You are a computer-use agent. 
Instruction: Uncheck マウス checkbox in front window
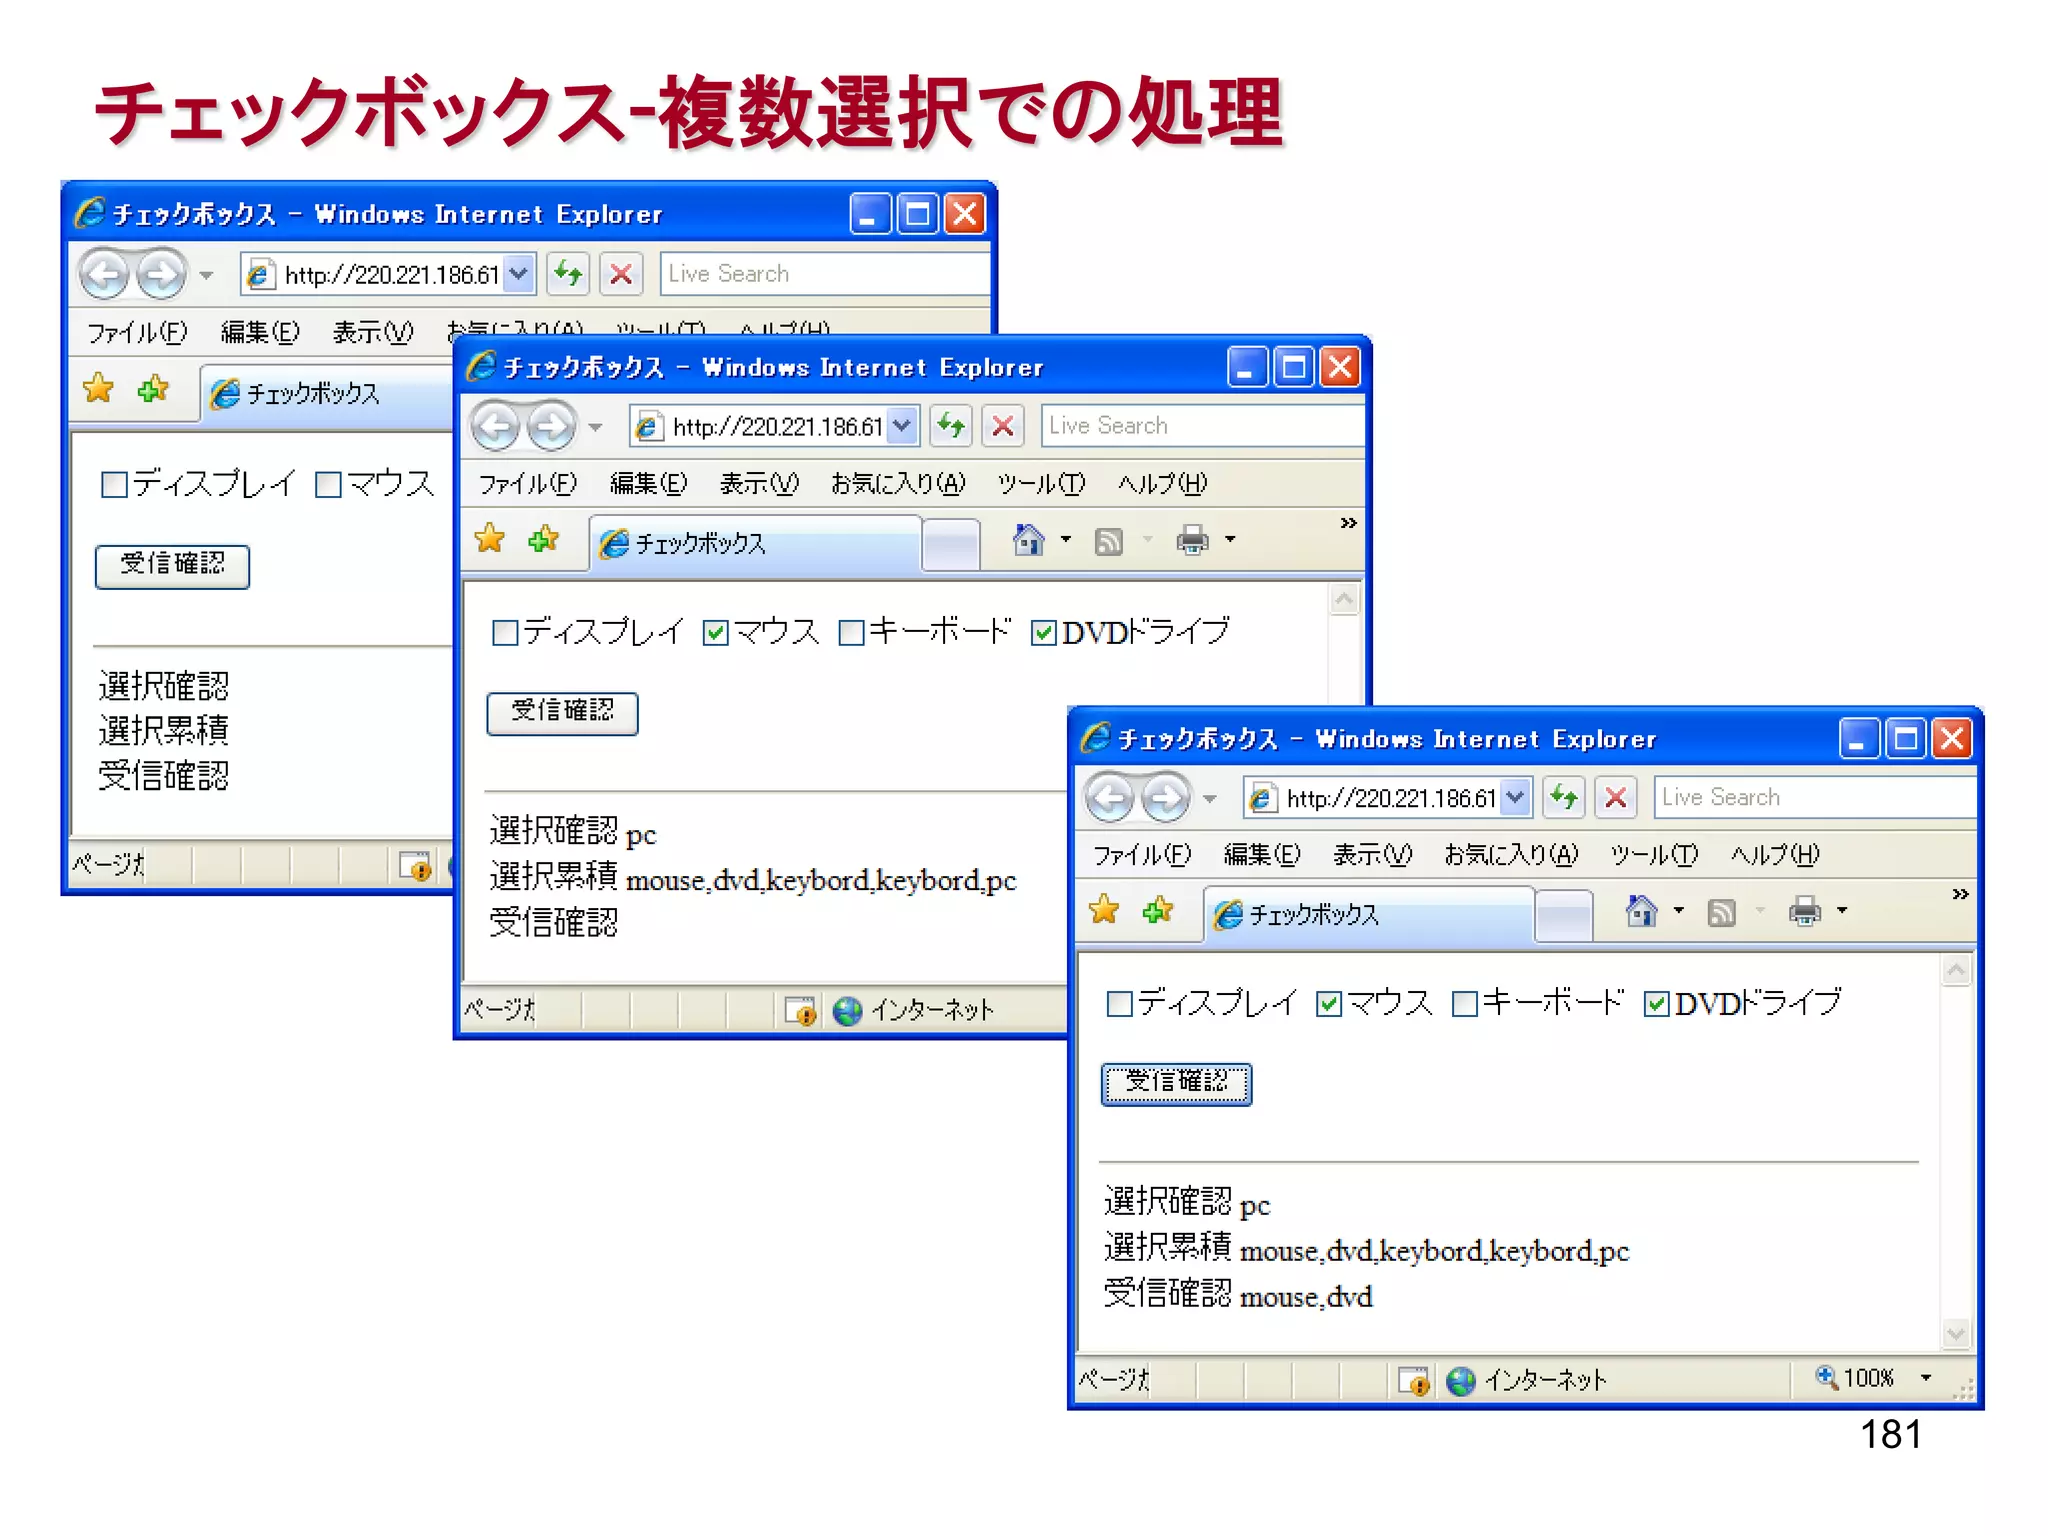pos(1329,1003)
